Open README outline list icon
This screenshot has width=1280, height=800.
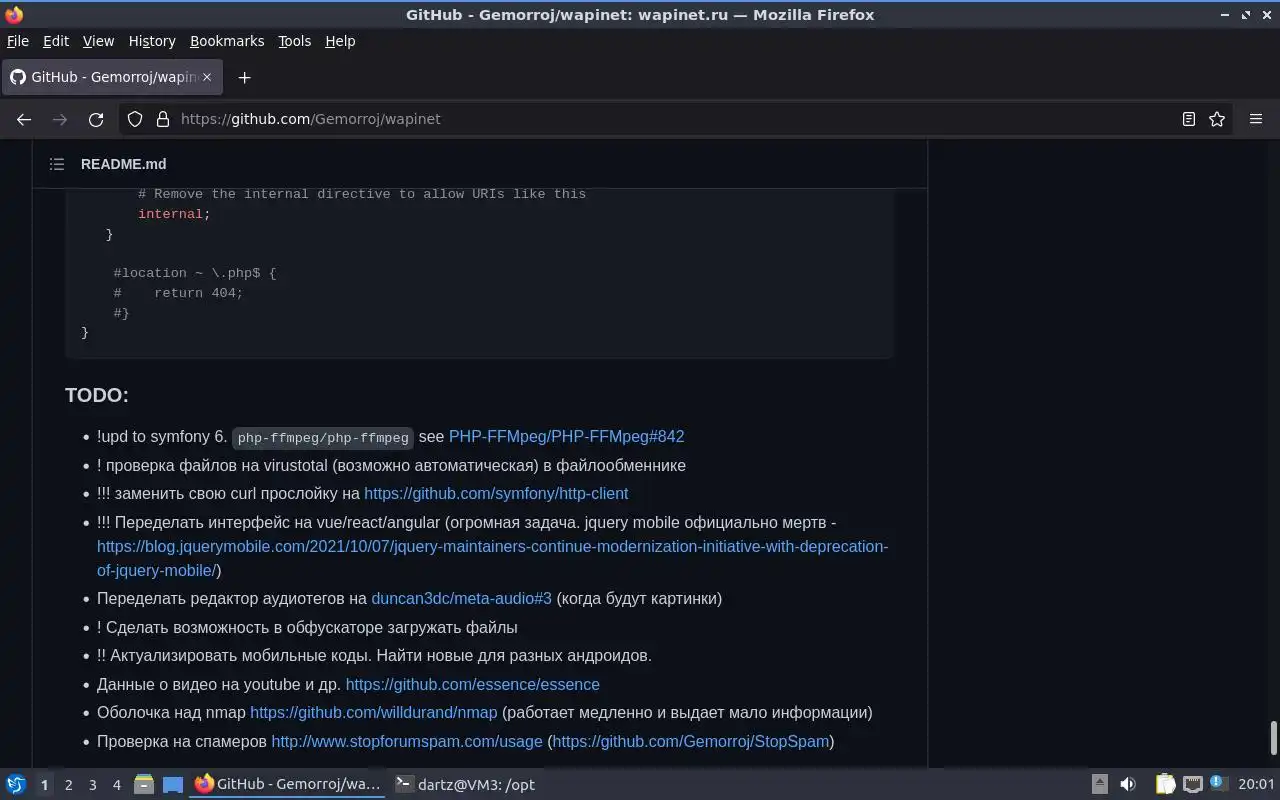57,164
